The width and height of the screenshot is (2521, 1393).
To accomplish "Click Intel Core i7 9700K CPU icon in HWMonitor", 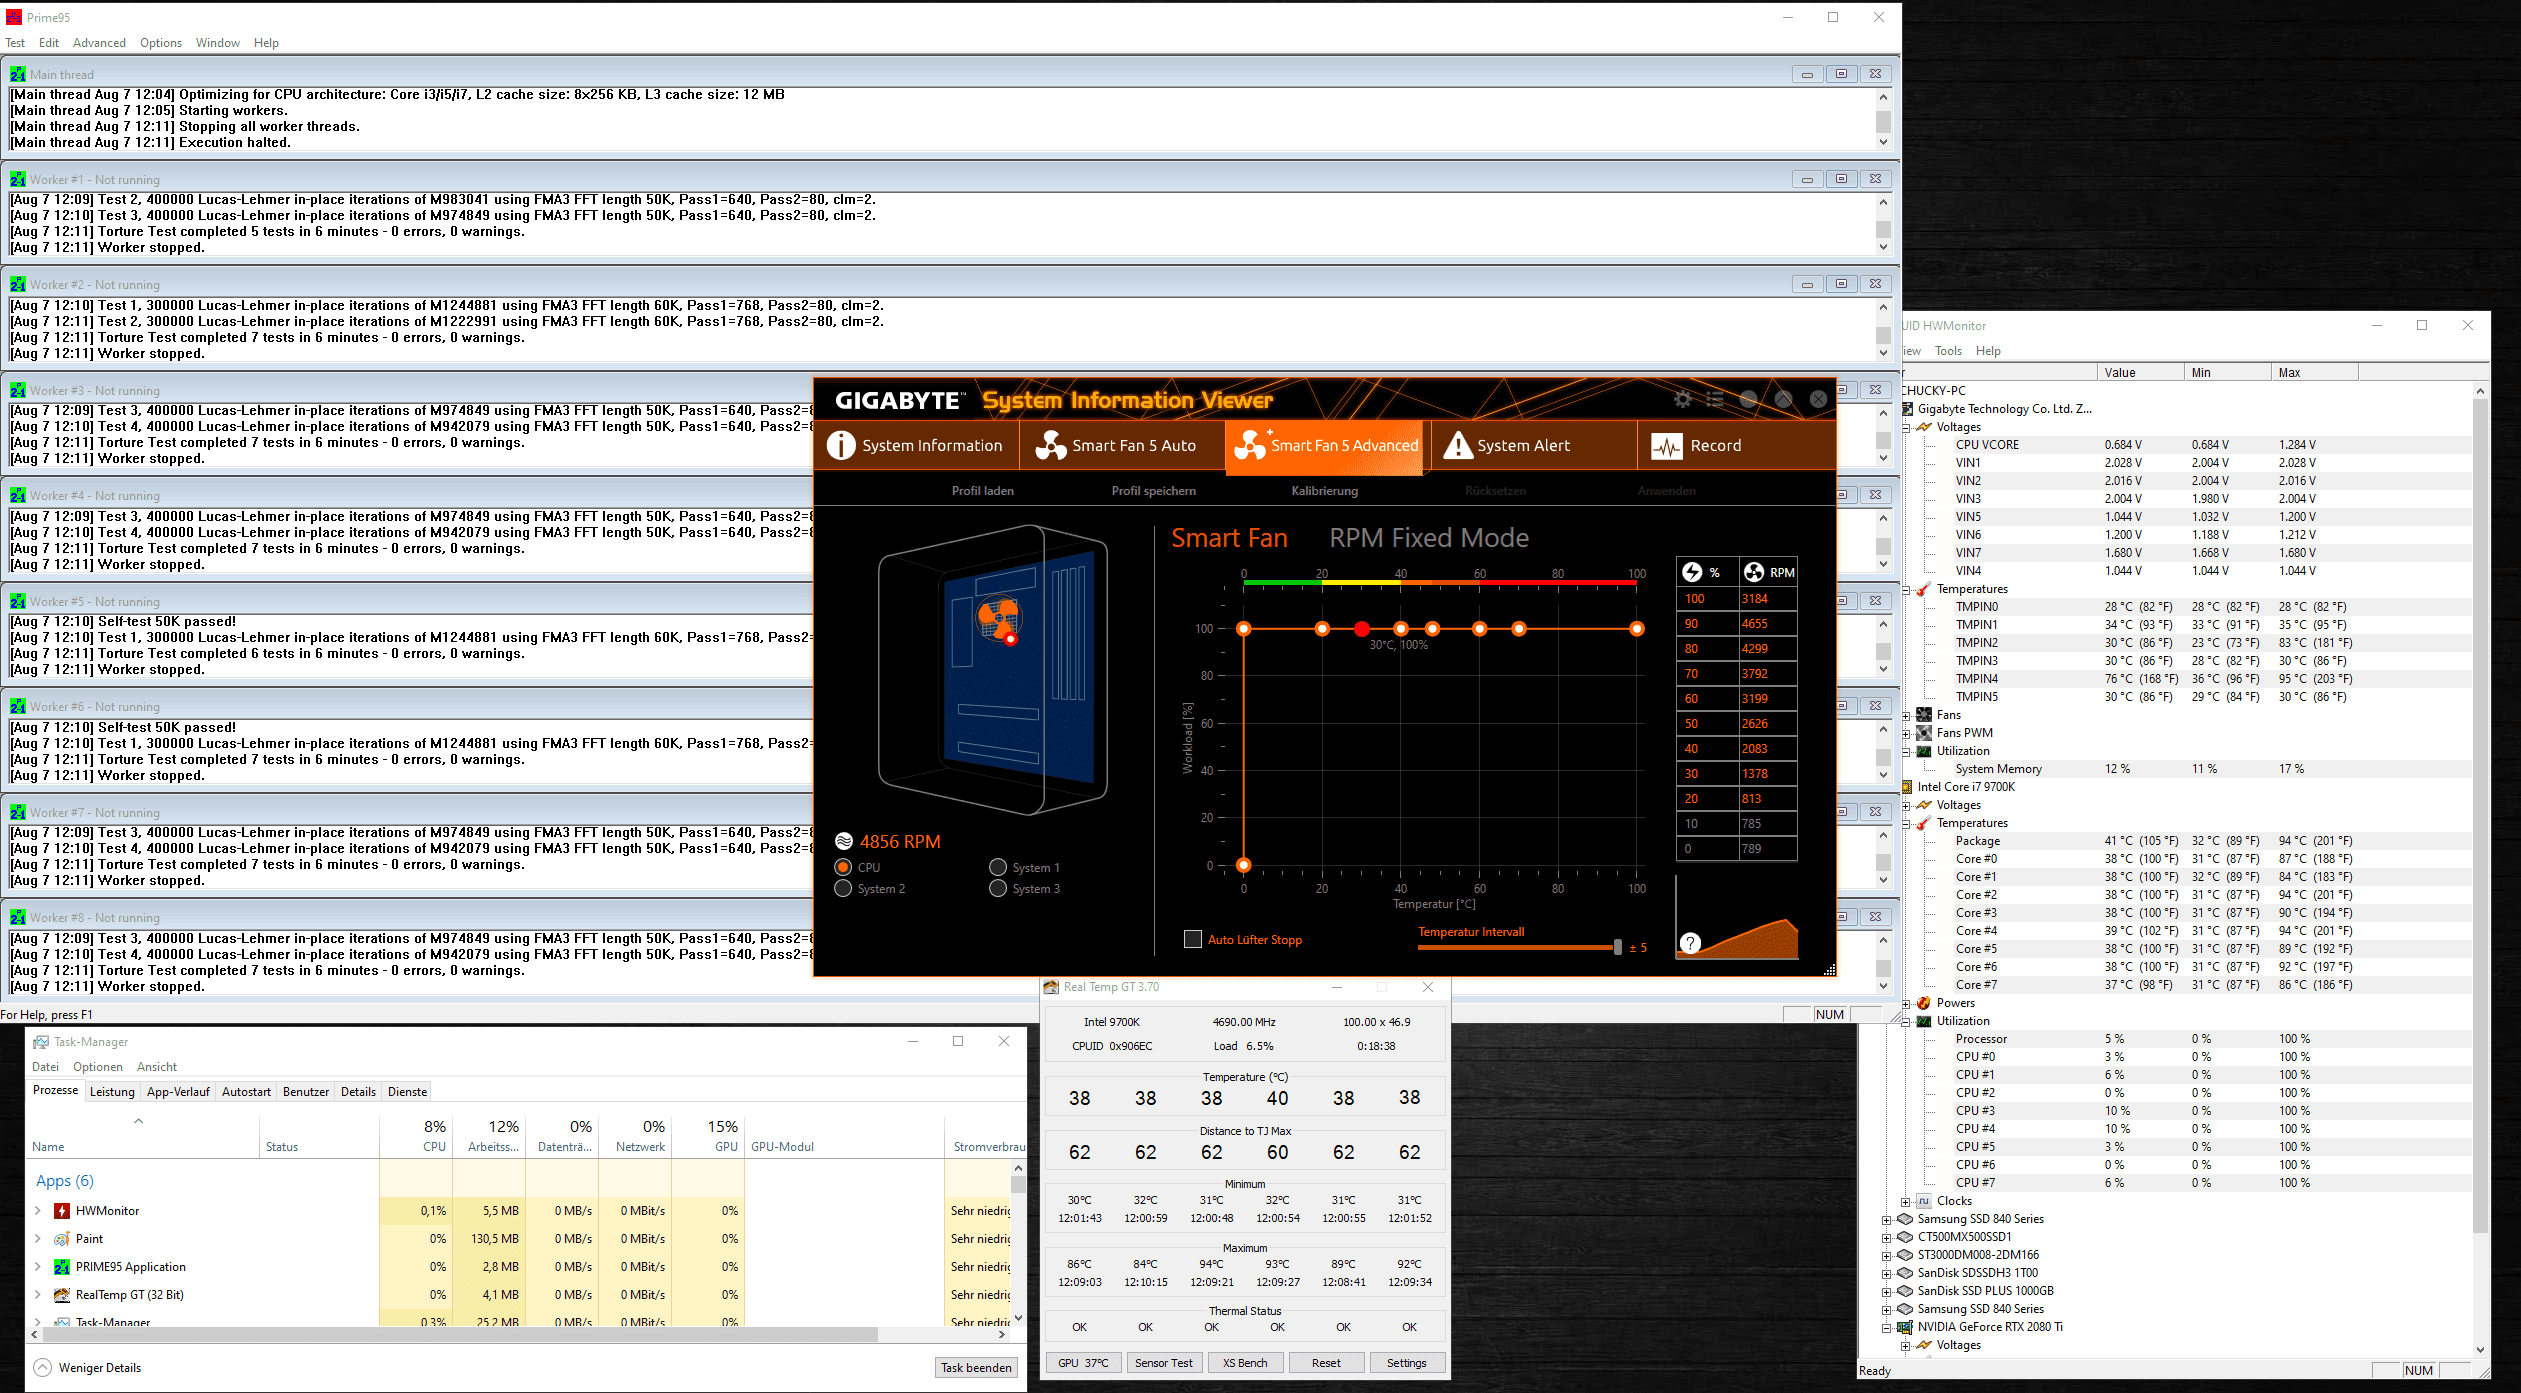I will pos(1907,787).
